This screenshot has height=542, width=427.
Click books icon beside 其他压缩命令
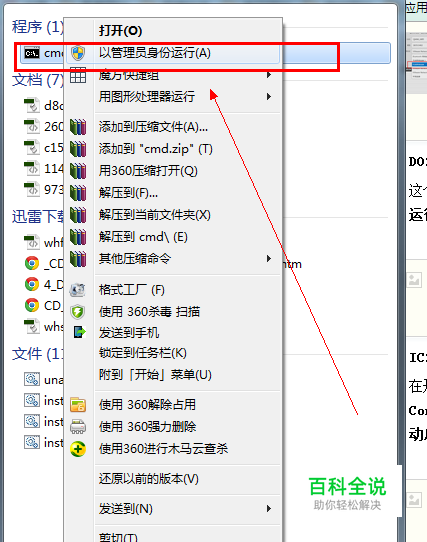coord(78,259)
